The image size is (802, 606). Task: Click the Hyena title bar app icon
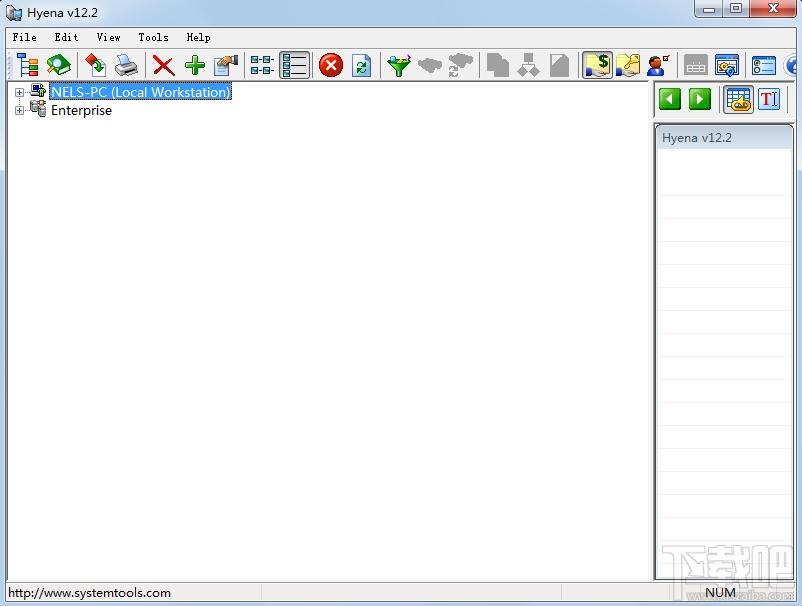click(14, 13)
